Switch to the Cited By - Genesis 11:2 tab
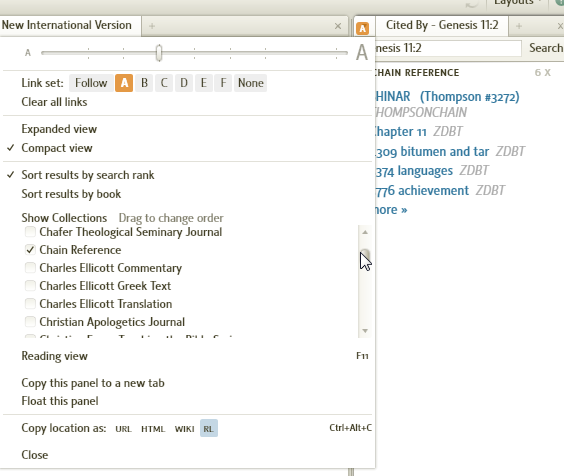This screenshot has width=564, height=476. coord(442,25)
